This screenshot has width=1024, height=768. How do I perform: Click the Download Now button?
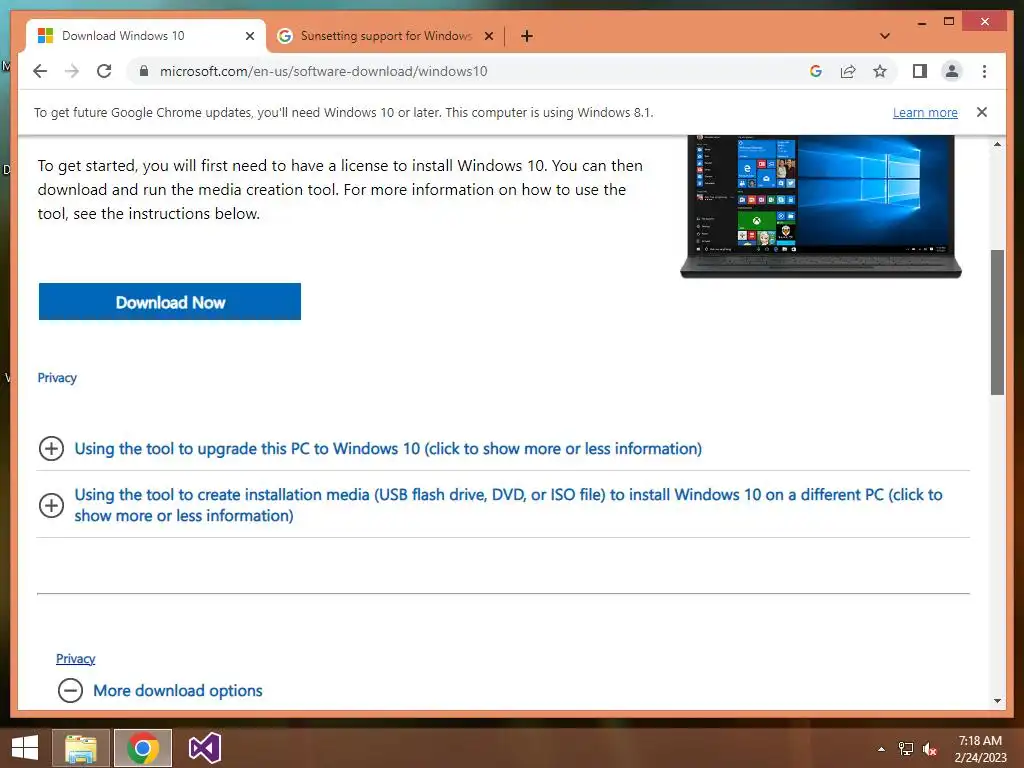click(170, 302)
